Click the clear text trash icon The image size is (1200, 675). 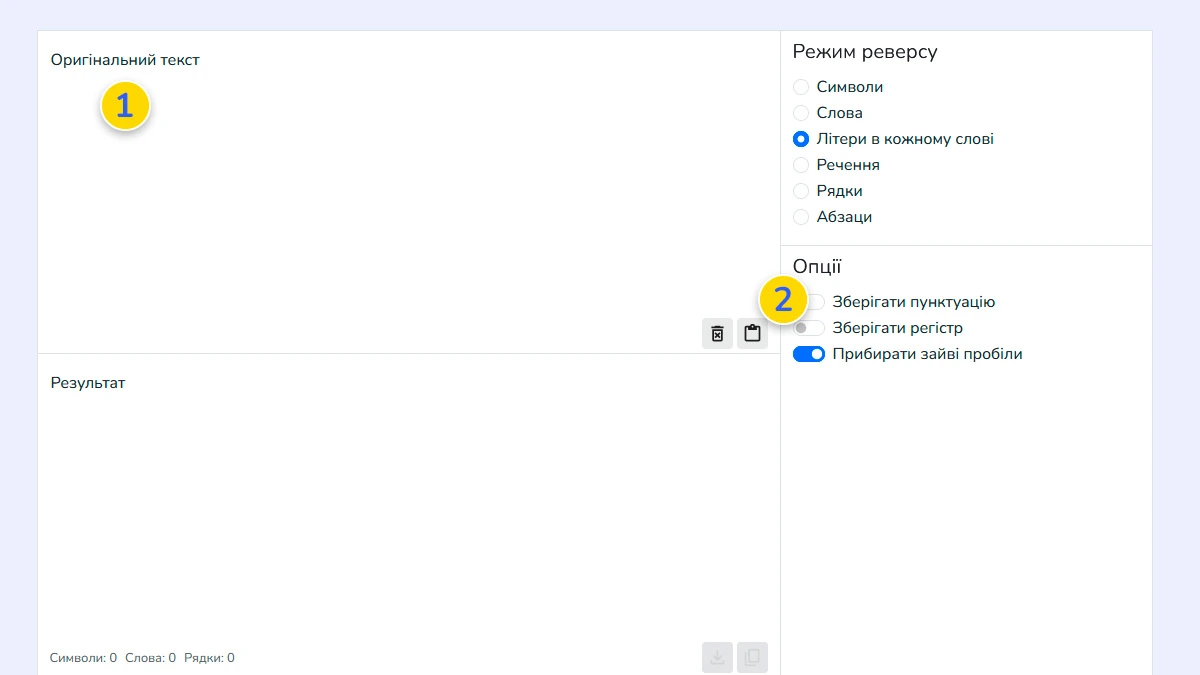(x=717, y=334)
